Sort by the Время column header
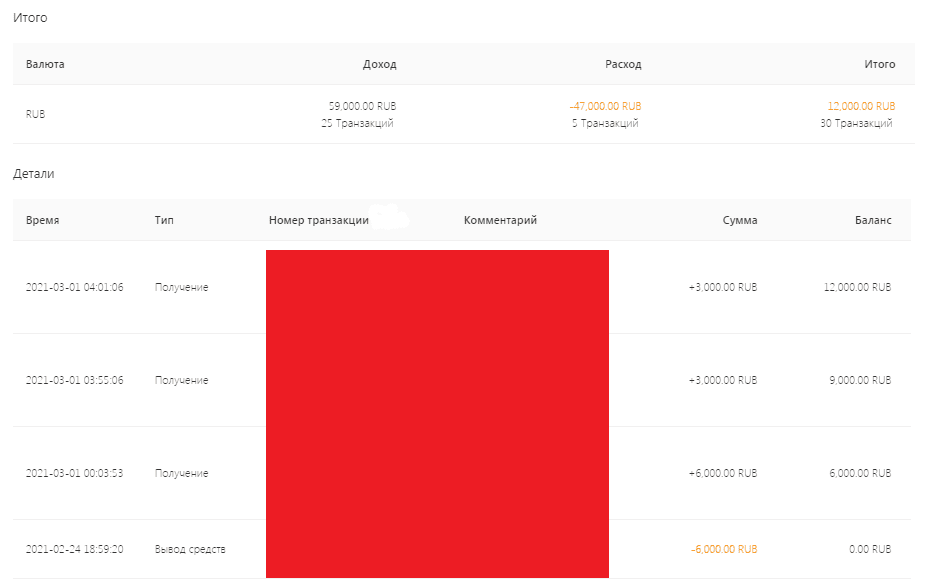This screenshot has width=925, height=581. (42, 220)
